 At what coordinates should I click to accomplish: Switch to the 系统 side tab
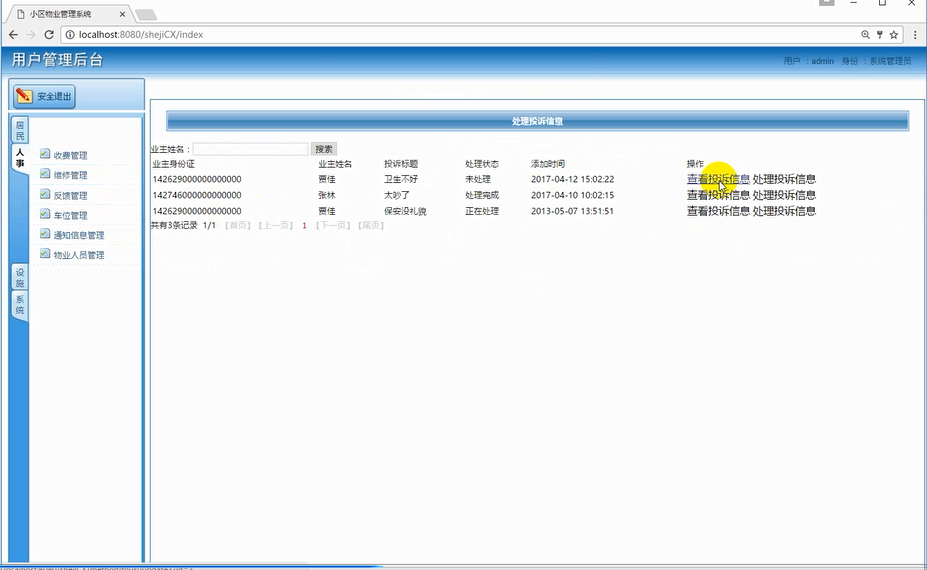(x=20, y=305)
